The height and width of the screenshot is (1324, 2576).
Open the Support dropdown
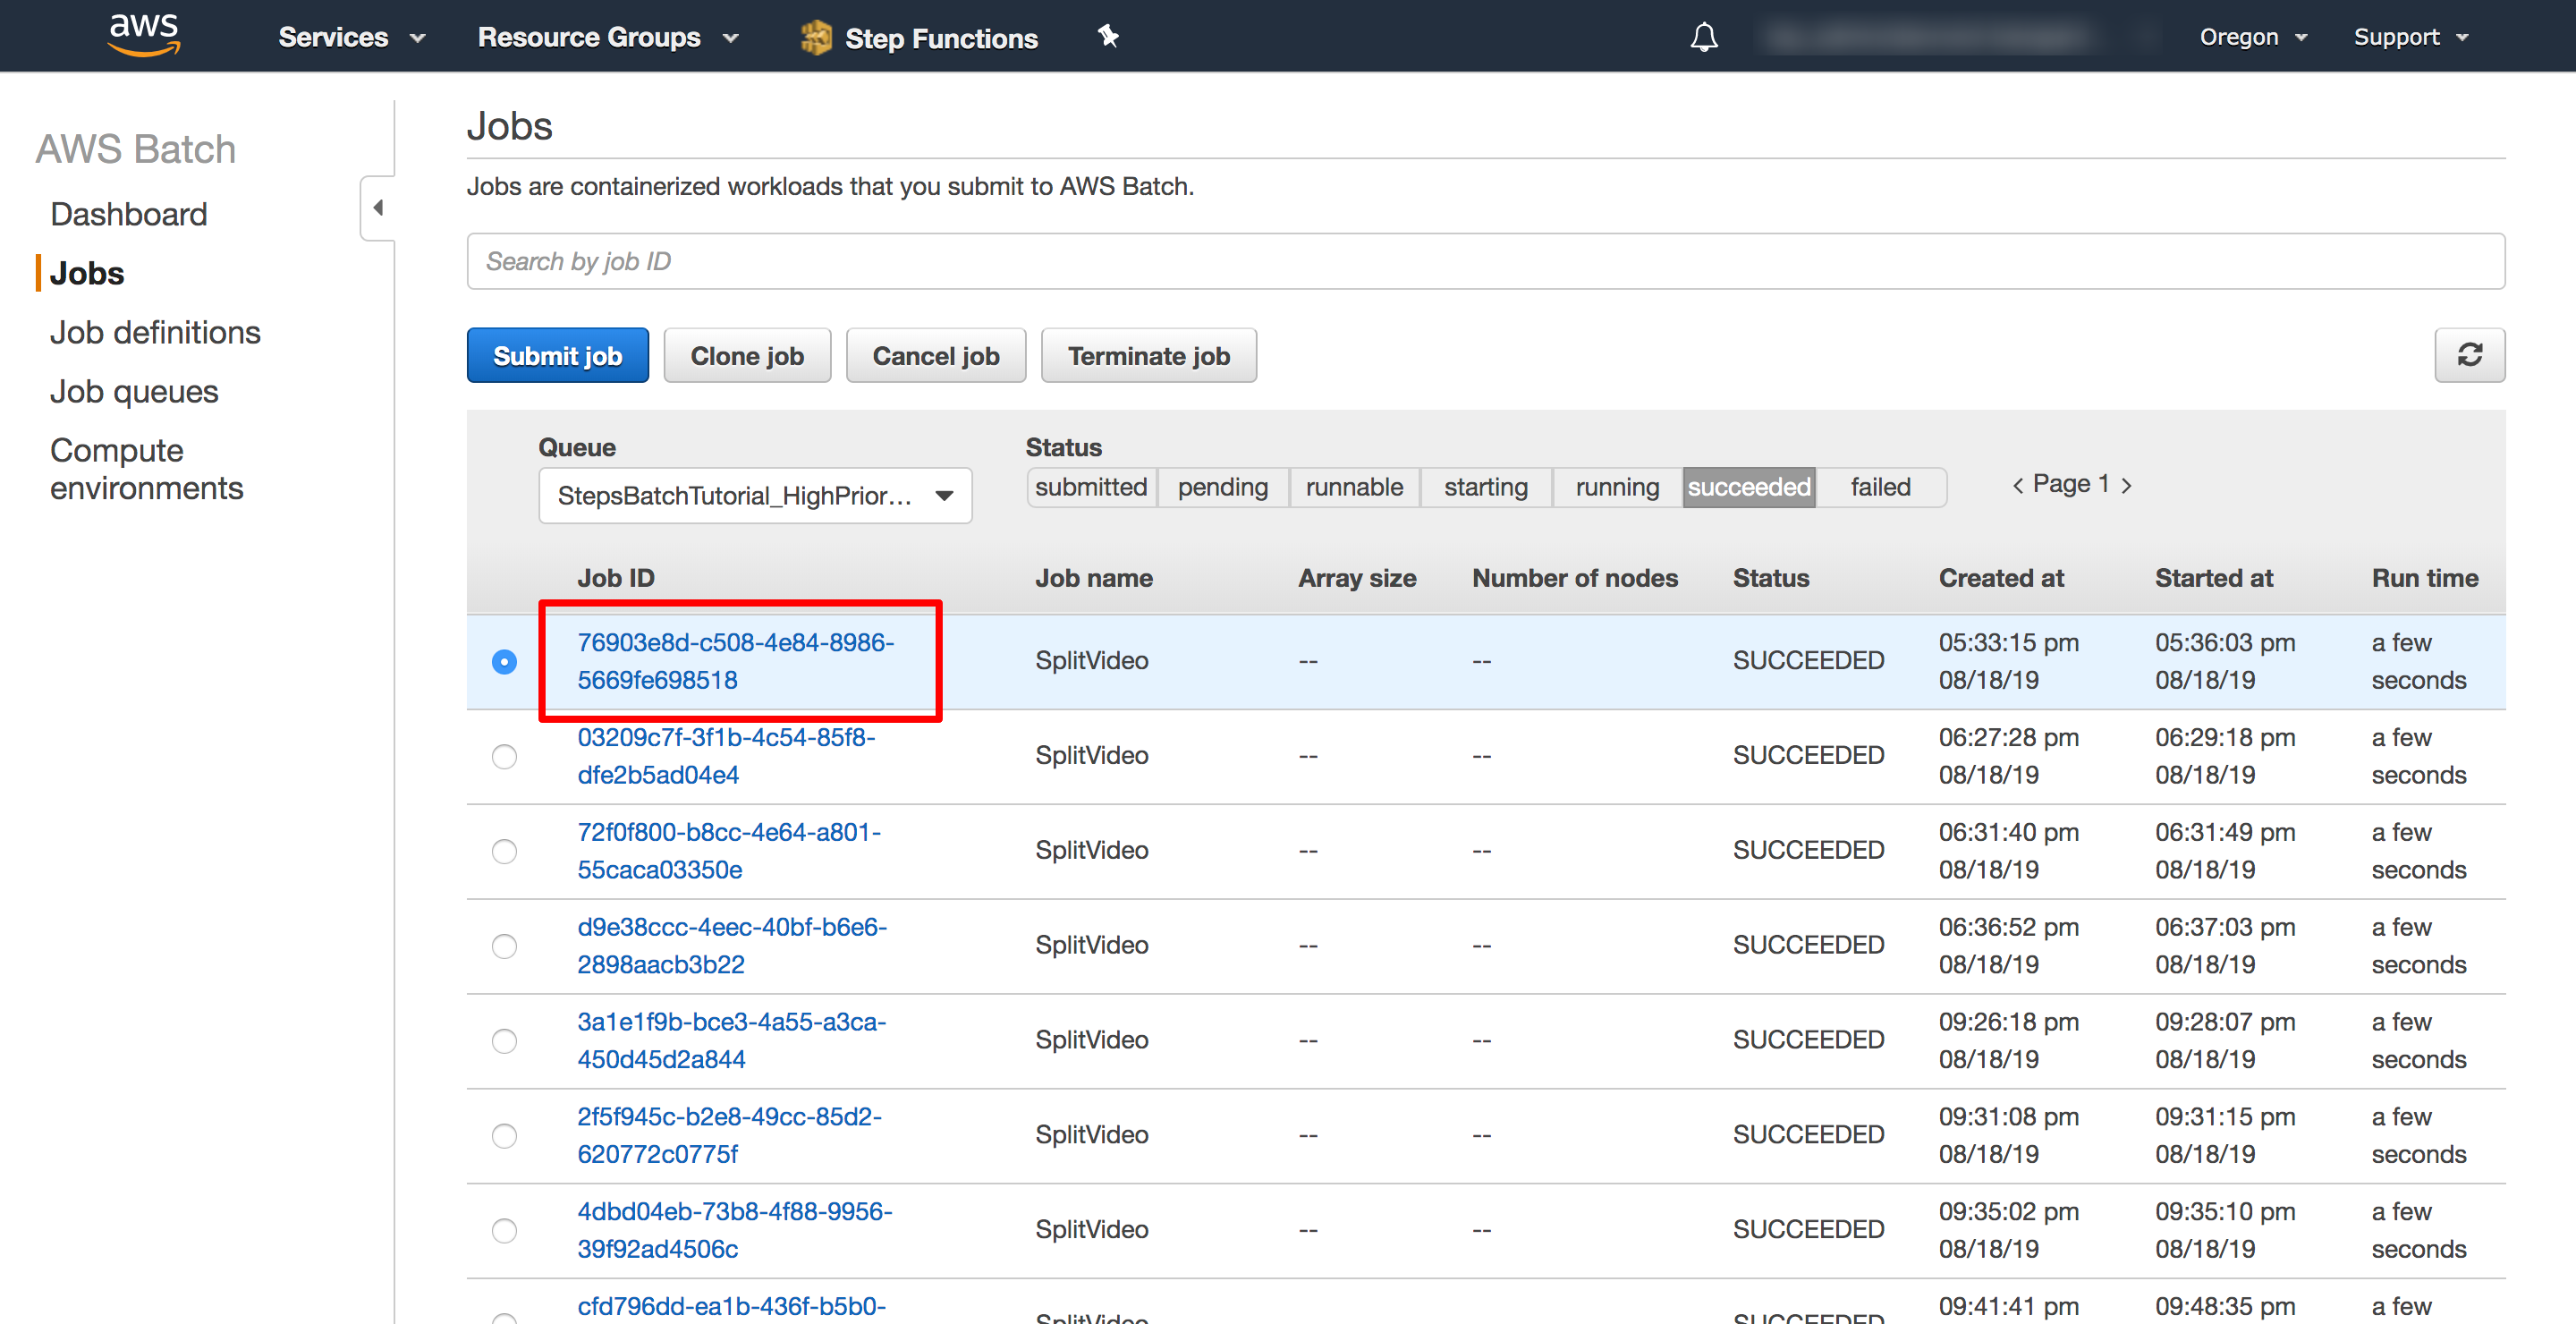click(2411, 37)
